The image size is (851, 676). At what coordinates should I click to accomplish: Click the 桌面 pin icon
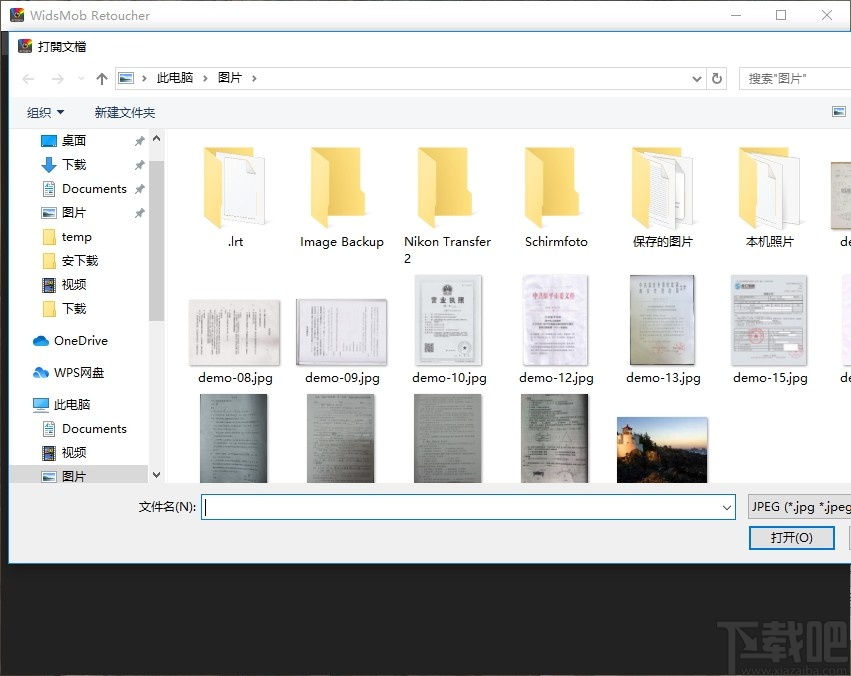pyautogui.click(x=139, y=141)
